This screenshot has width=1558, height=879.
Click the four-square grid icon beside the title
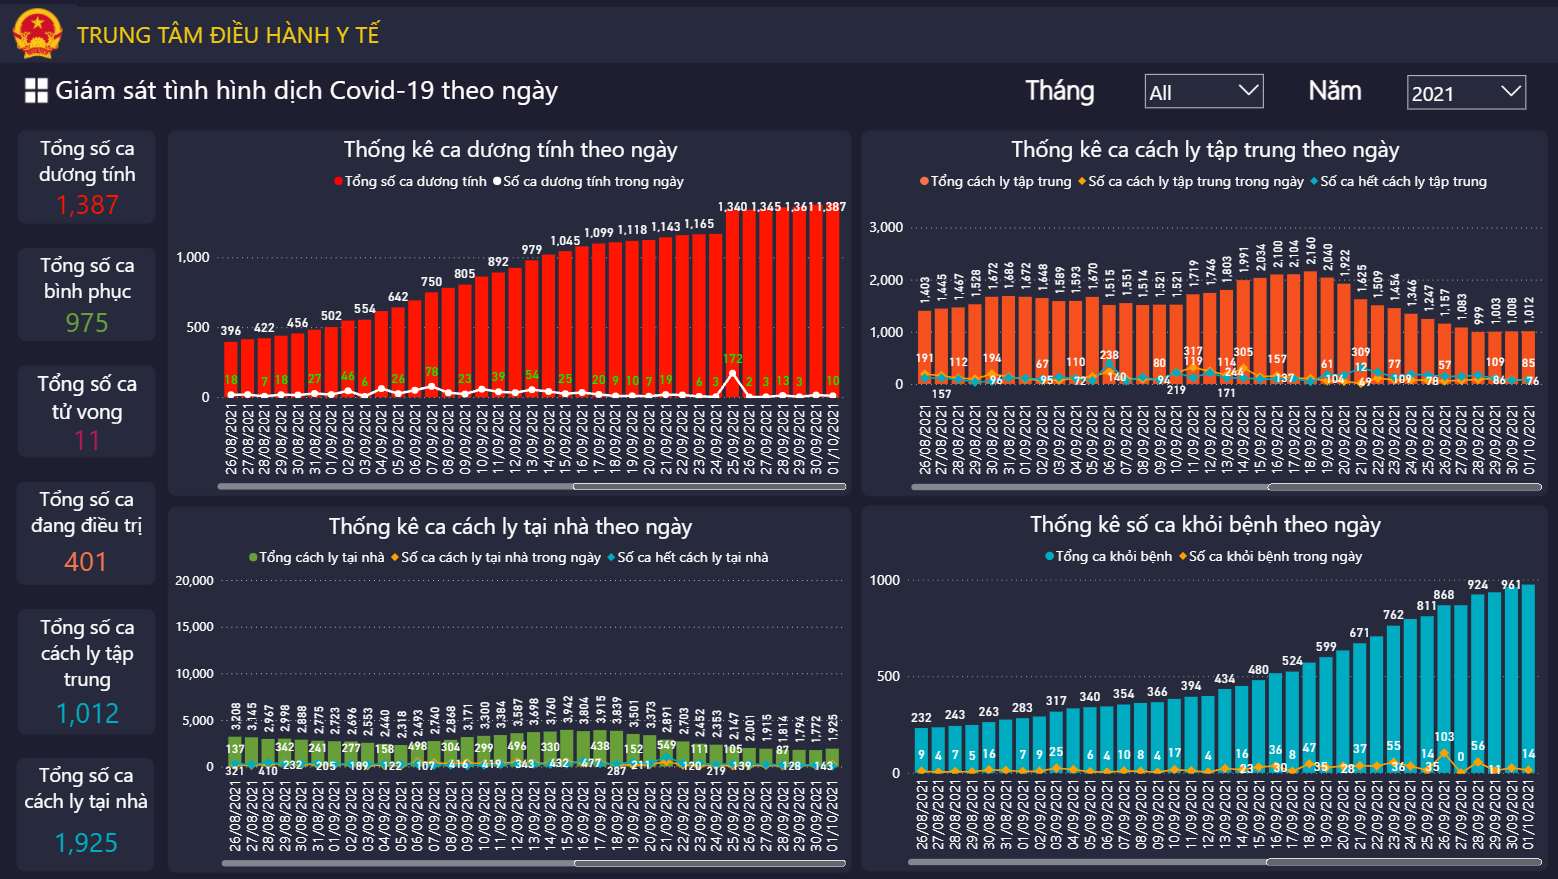pyautogui.click(x=36, y=91)
